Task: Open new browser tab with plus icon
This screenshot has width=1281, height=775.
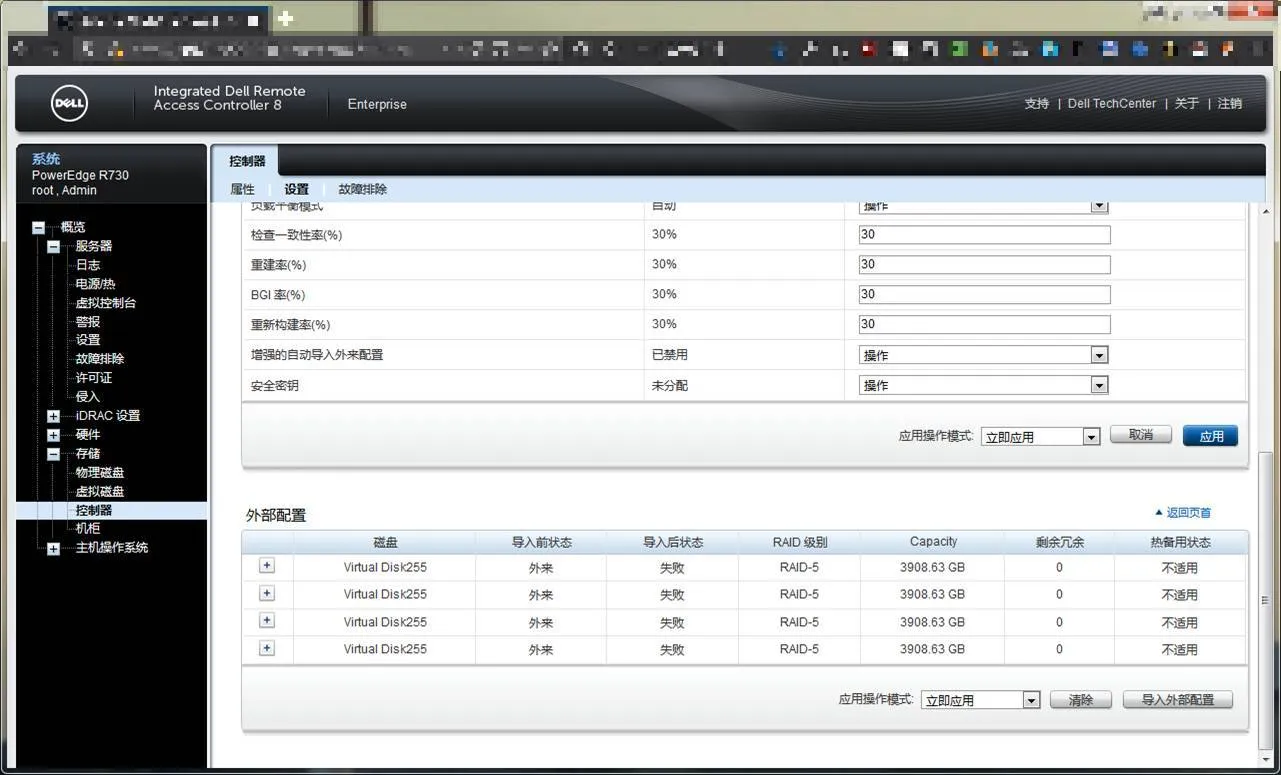Action: pyautogui.click(x=285, y=19)
